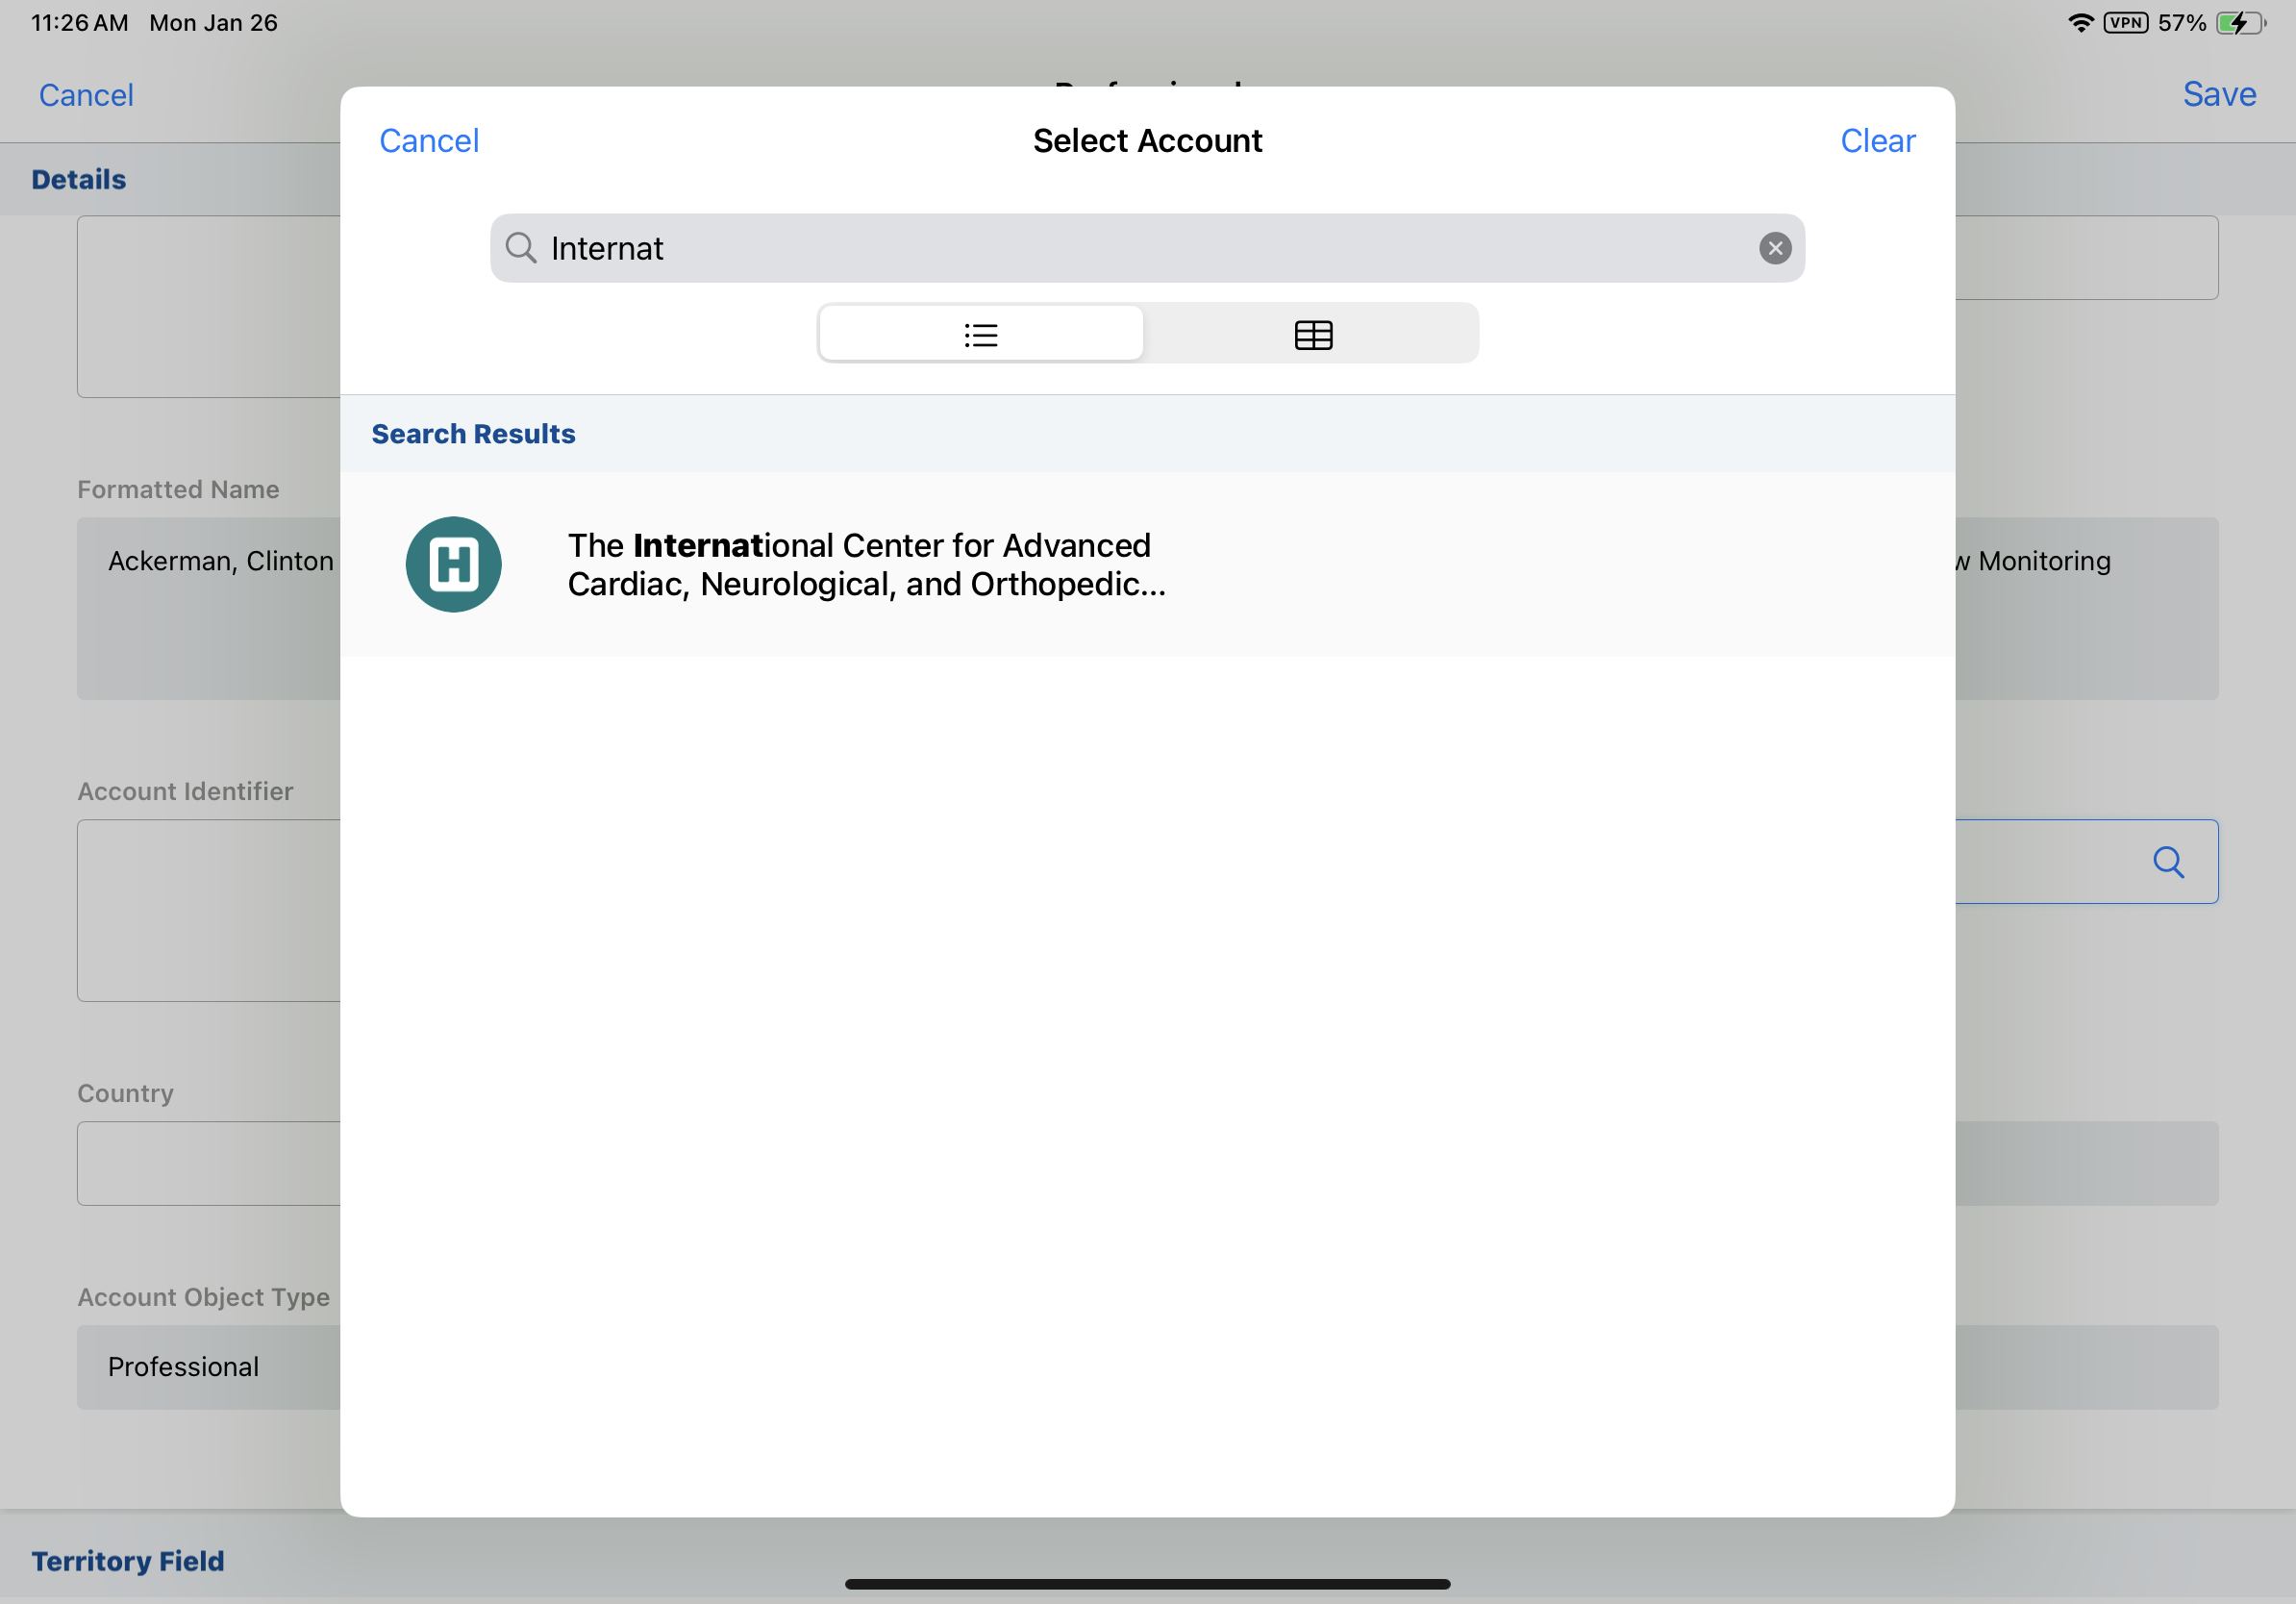
Task: Select The International Center for Advanced result
Action: tap(866, 564)
